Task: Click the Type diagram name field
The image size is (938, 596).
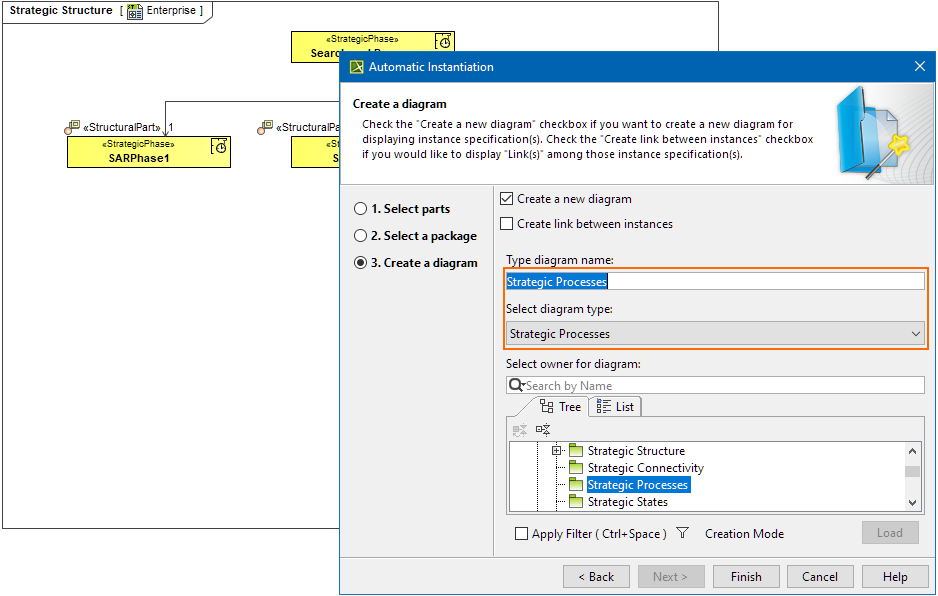Action: click(x=715, y=282)
